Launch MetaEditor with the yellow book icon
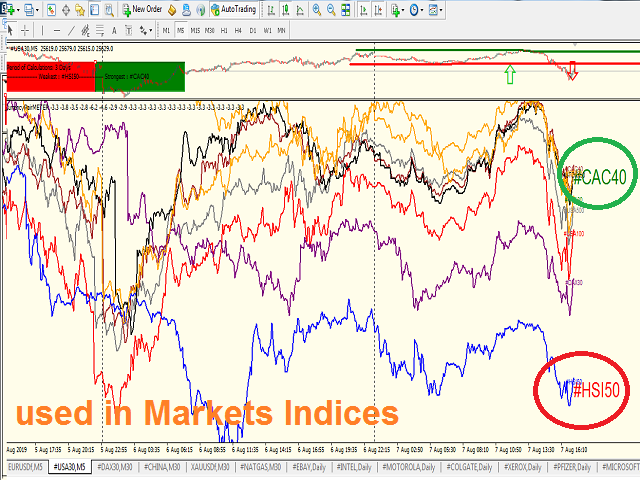This screenshot has height=480, width=640. (172, 10)
